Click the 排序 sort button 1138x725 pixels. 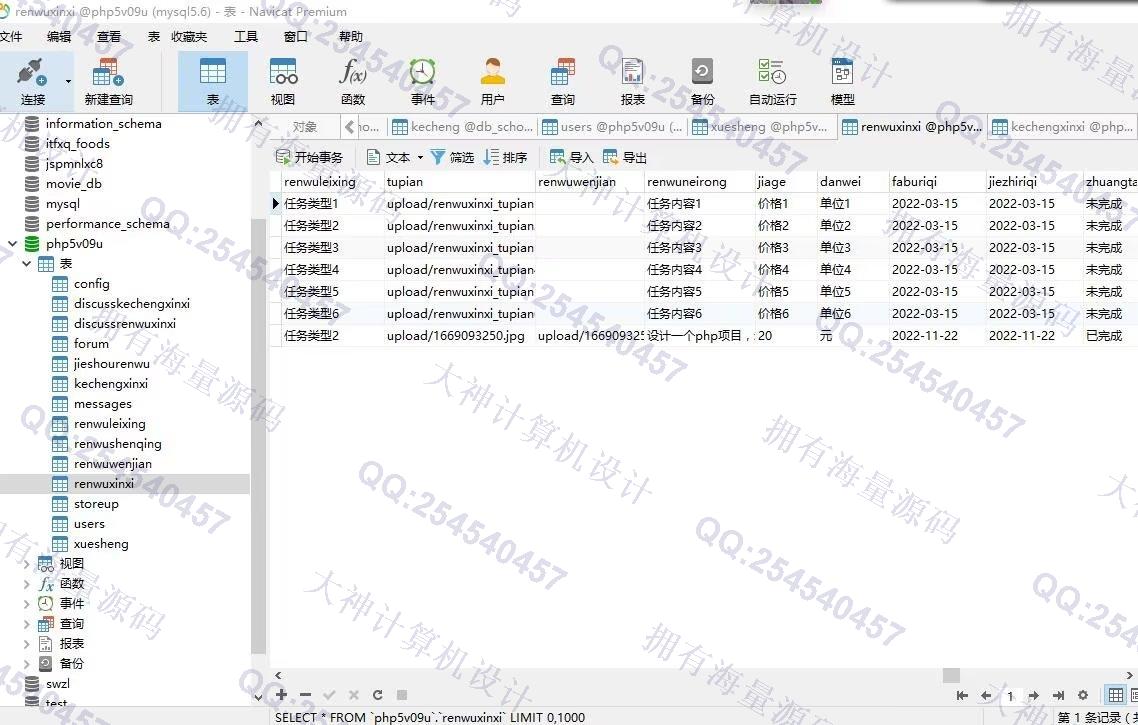(x=505, y=157)
